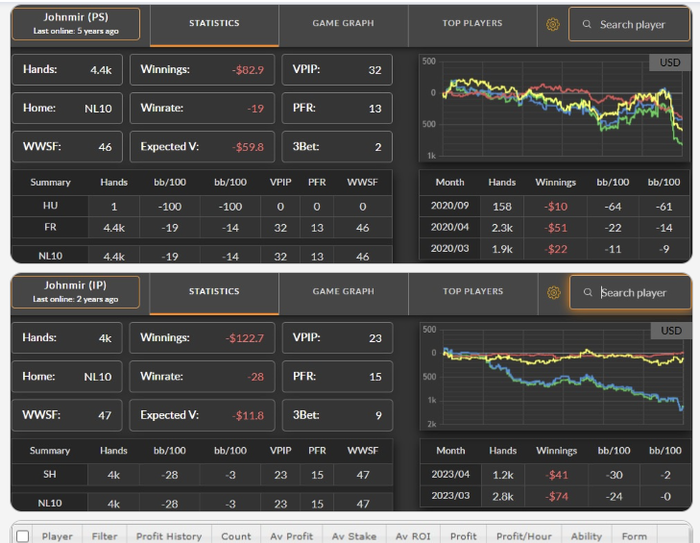
Task: Click VPIP 32 stat box
Action: click(337, 70)
